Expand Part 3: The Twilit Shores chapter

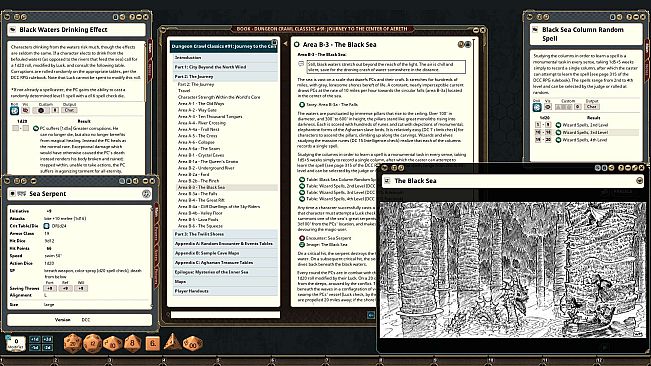(225, 234)
